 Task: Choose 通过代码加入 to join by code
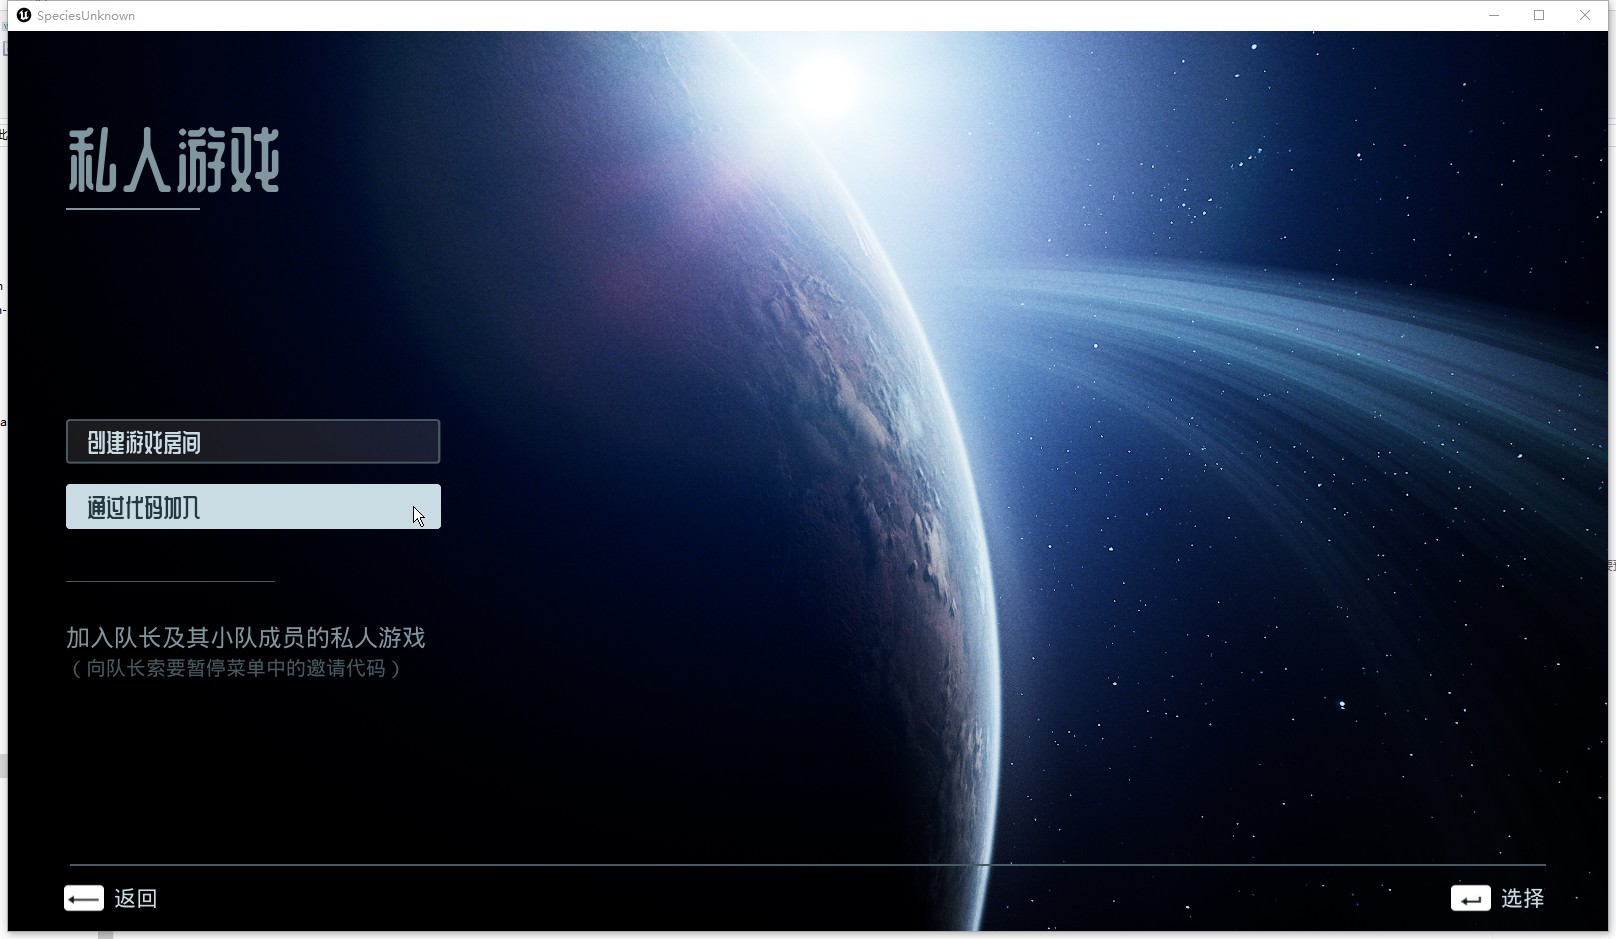point(253,507)
